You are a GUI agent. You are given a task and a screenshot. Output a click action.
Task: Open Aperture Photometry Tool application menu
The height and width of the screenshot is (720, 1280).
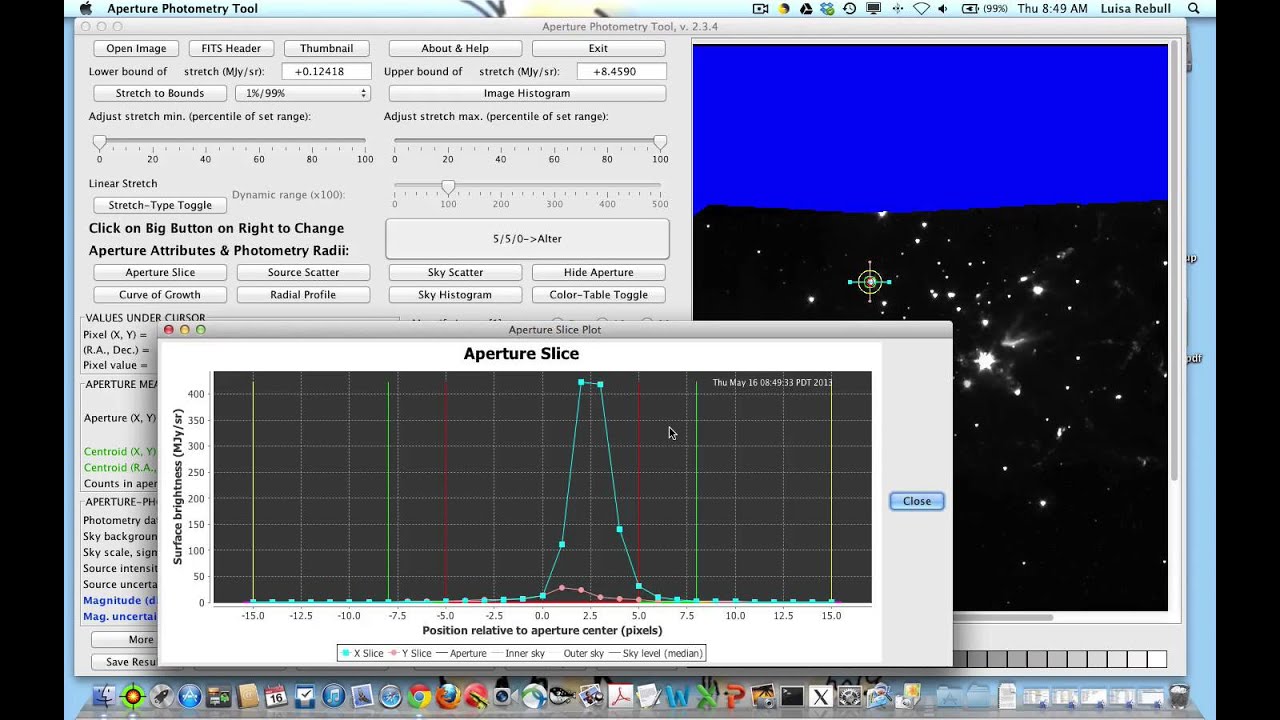[182, 8]
